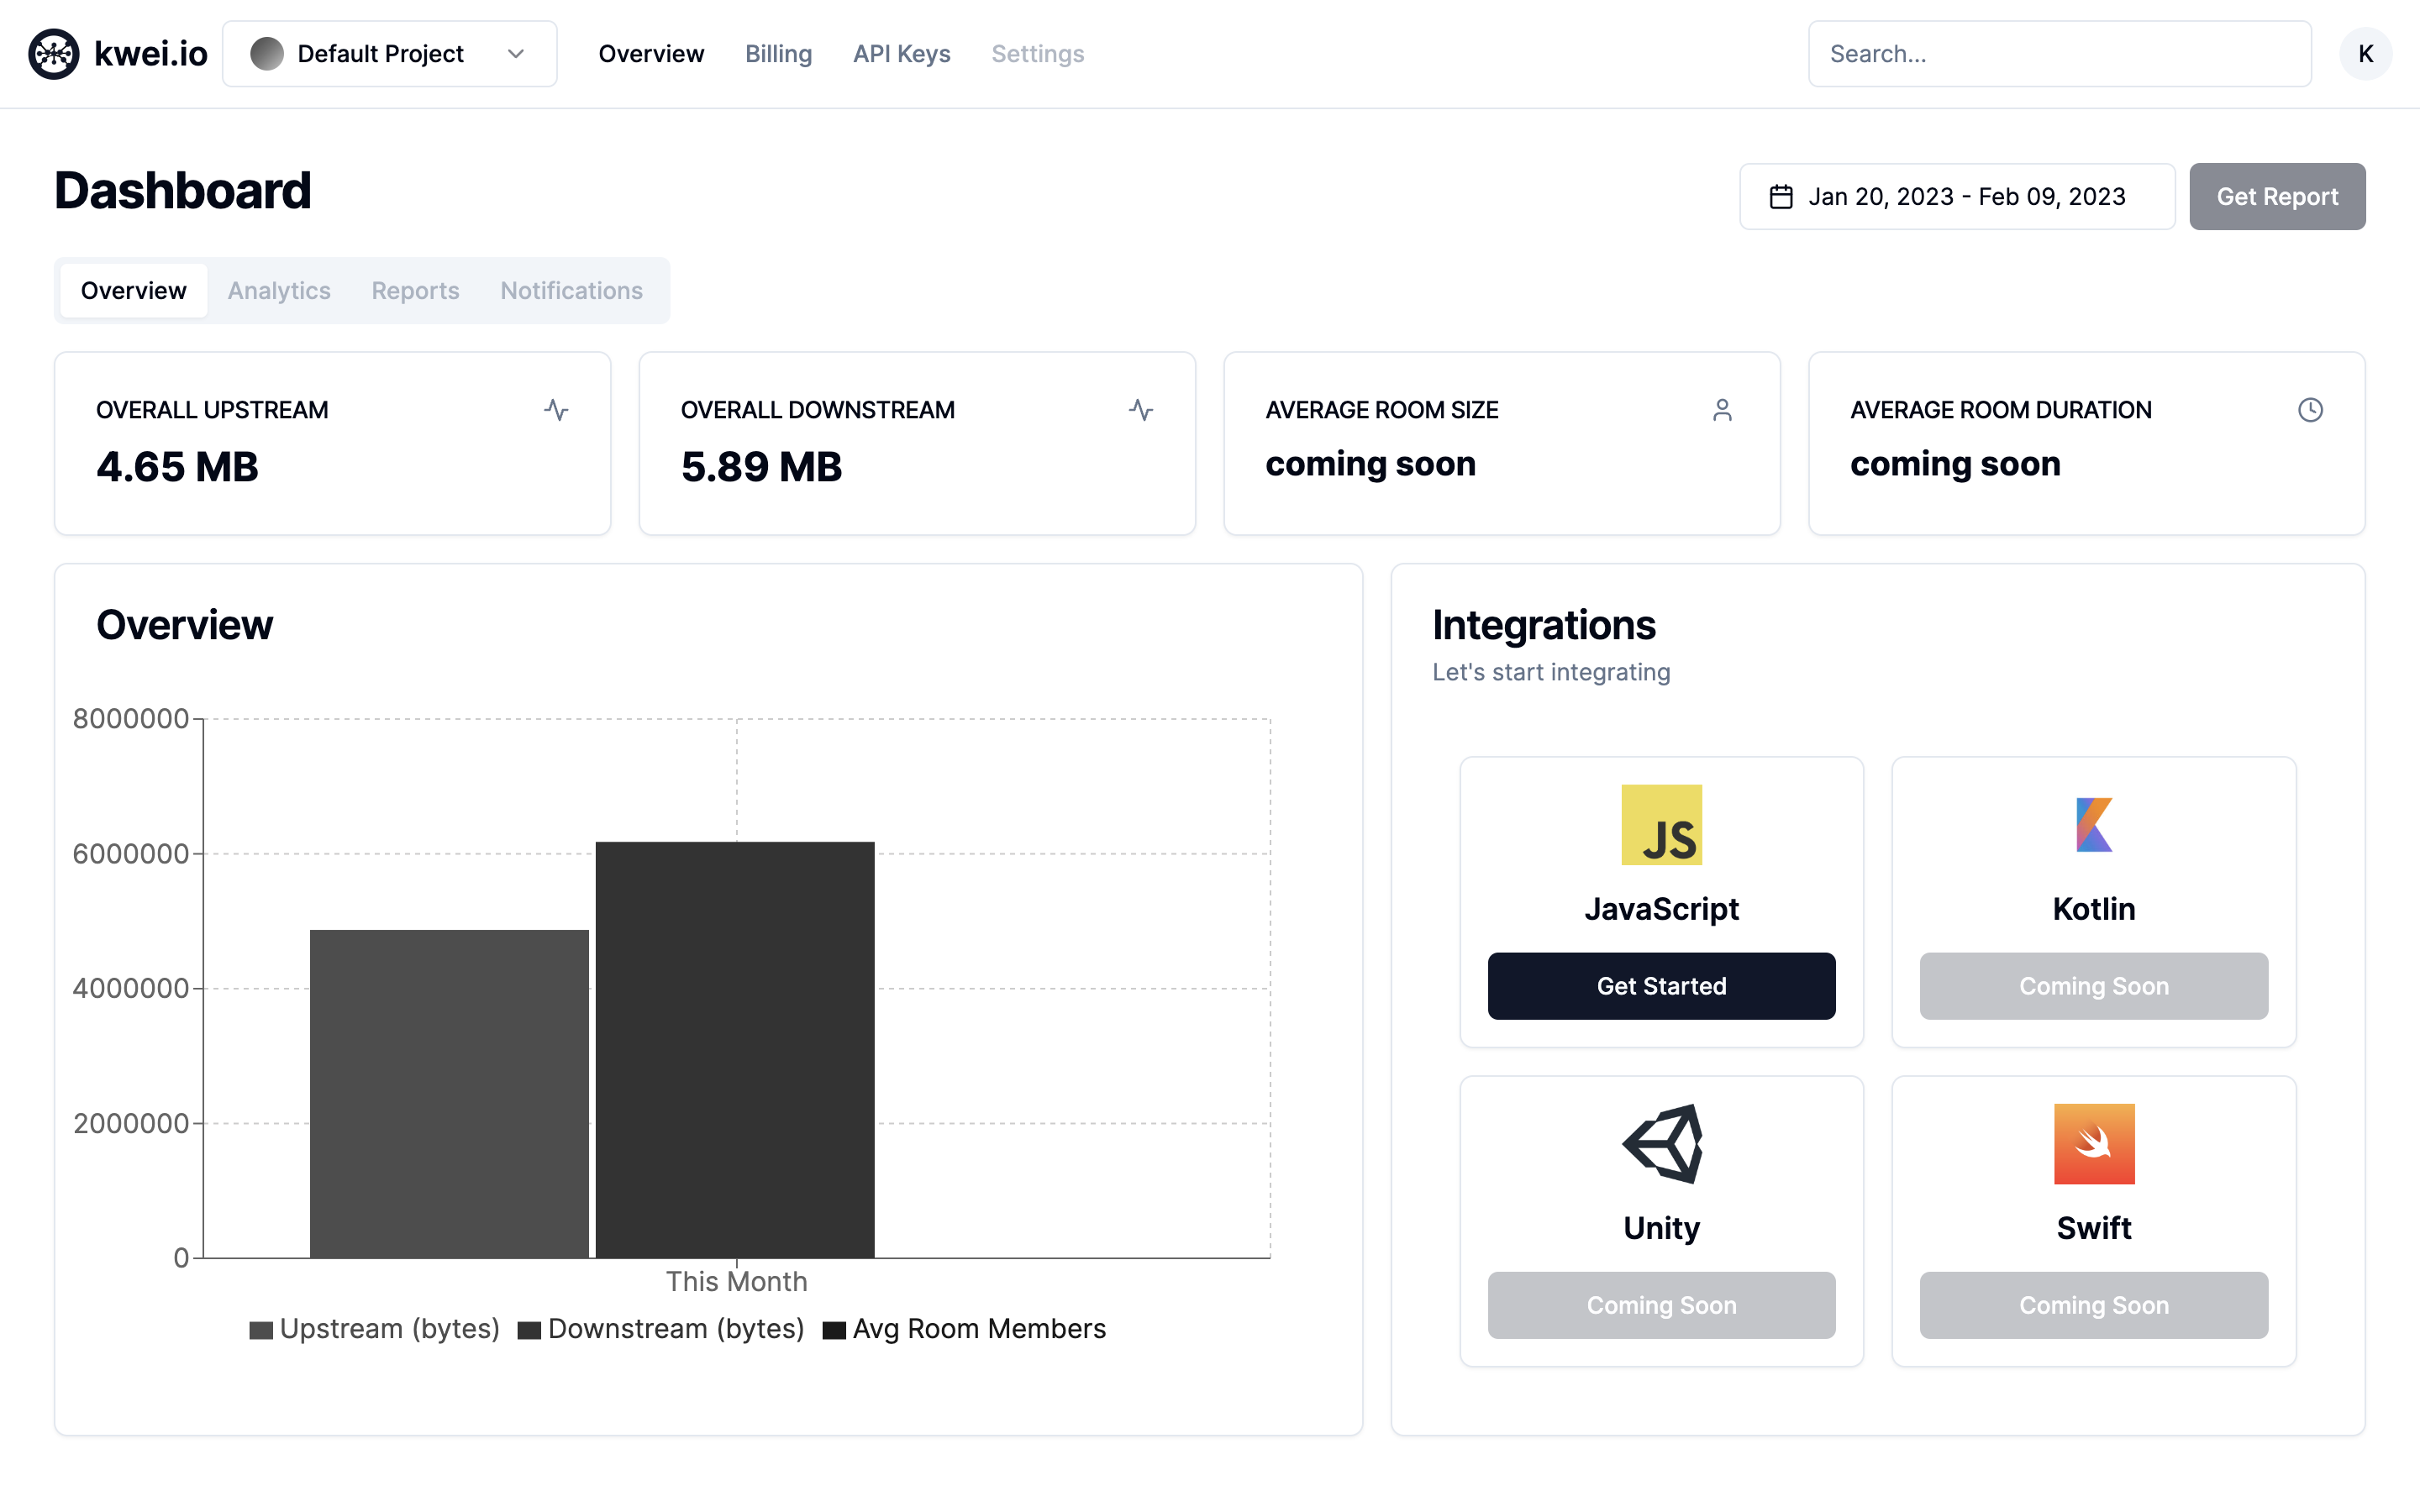
Task: Toggle Upstream (bytes) legend swatch
Action: [261, 1330]
